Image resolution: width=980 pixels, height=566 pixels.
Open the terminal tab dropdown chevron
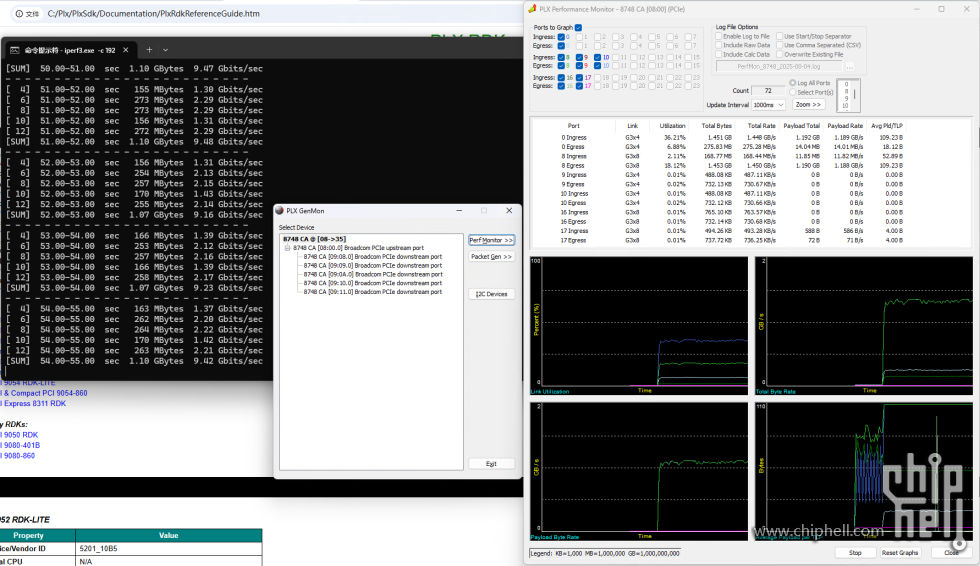pyautogui.click(x=166, y=50)
